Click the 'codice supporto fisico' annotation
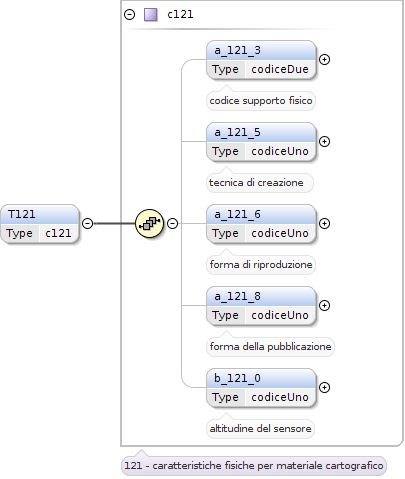This screenshot has width=405, height=479. click(x=261, y=101)
